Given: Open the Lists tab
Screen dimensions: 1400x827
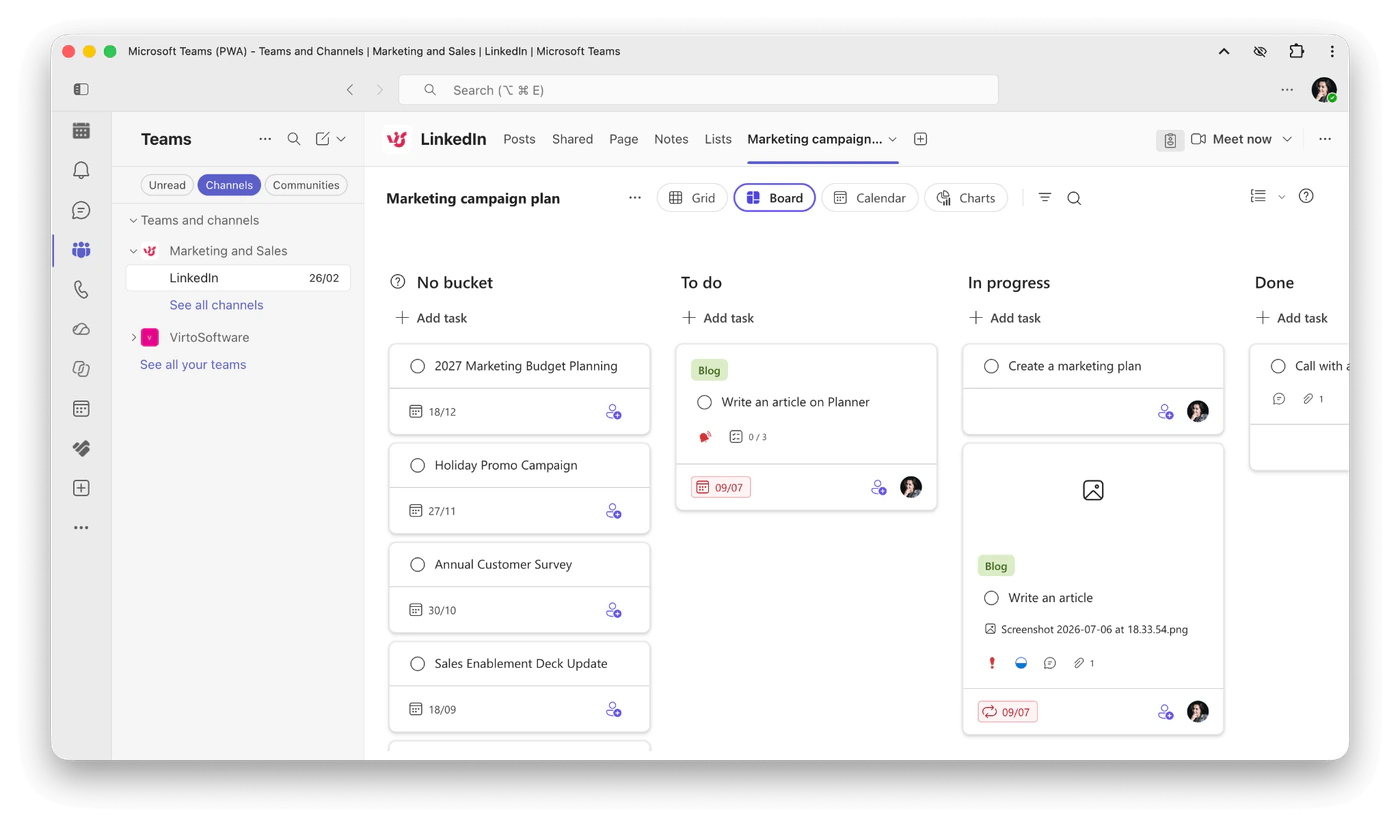Looking at the screenshot, I should click(x=718, y=139).
